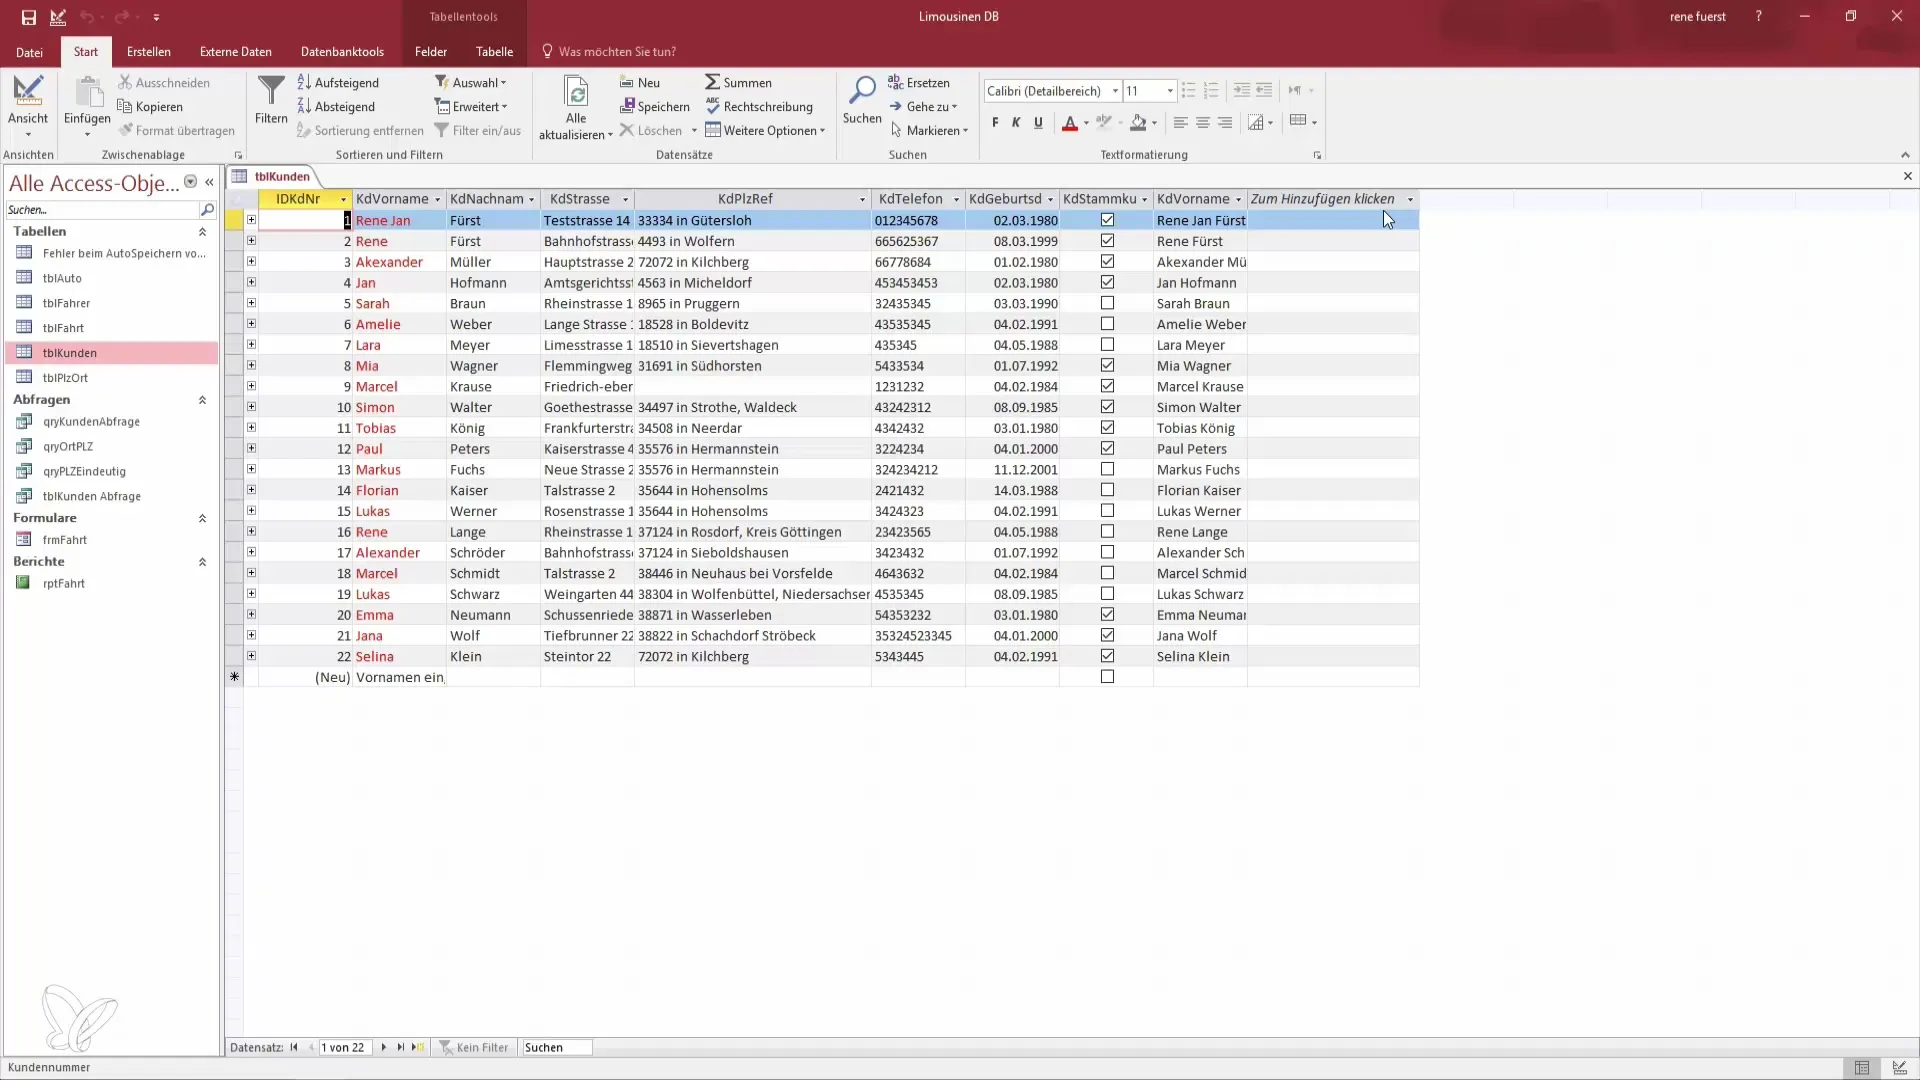Open font size dropdown

(x=1170, y=91)
